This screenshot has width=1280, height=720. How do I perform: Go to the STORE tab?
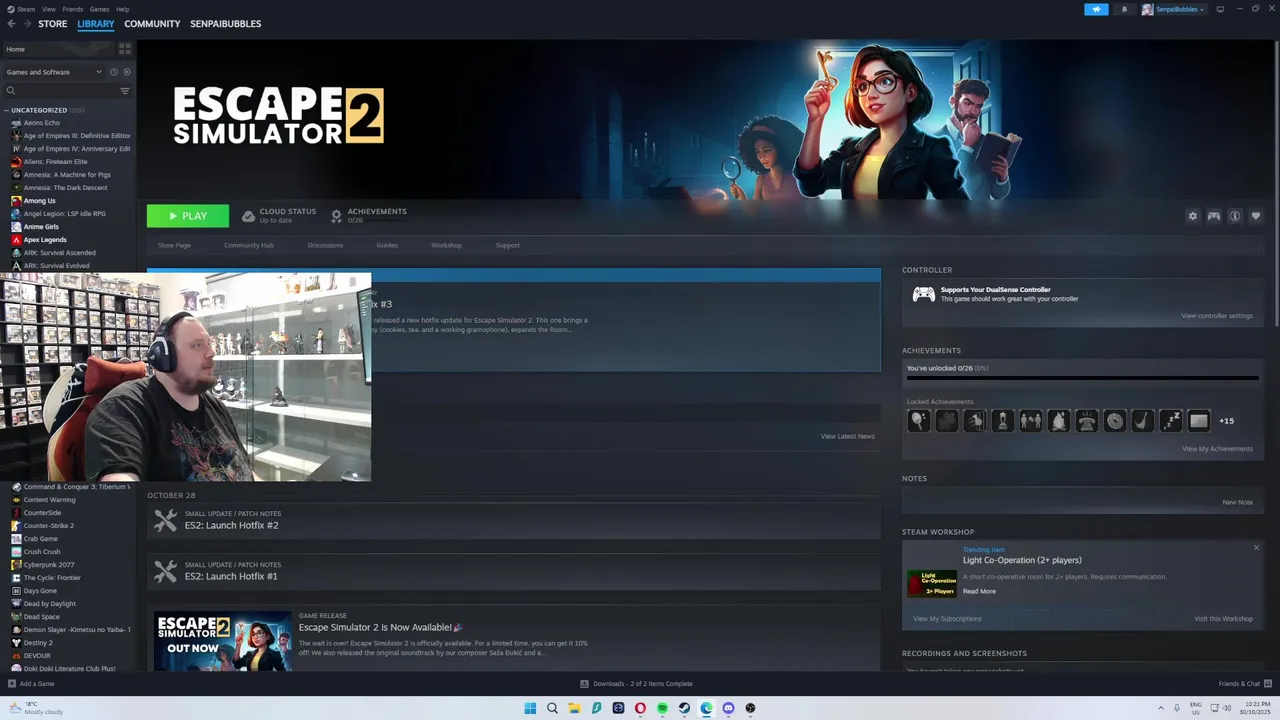coord(52,24)
